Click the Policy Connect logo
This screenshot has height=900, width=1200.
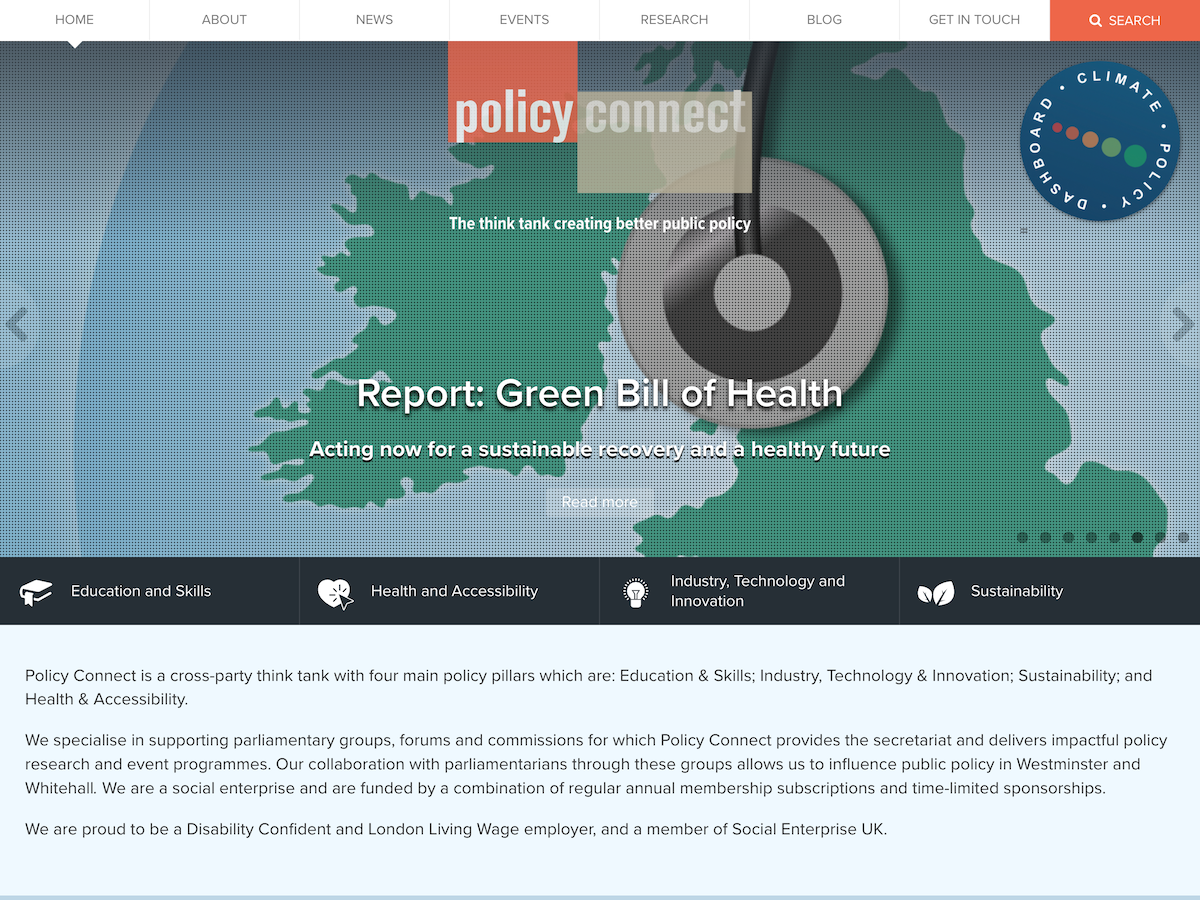click(600, 117)
